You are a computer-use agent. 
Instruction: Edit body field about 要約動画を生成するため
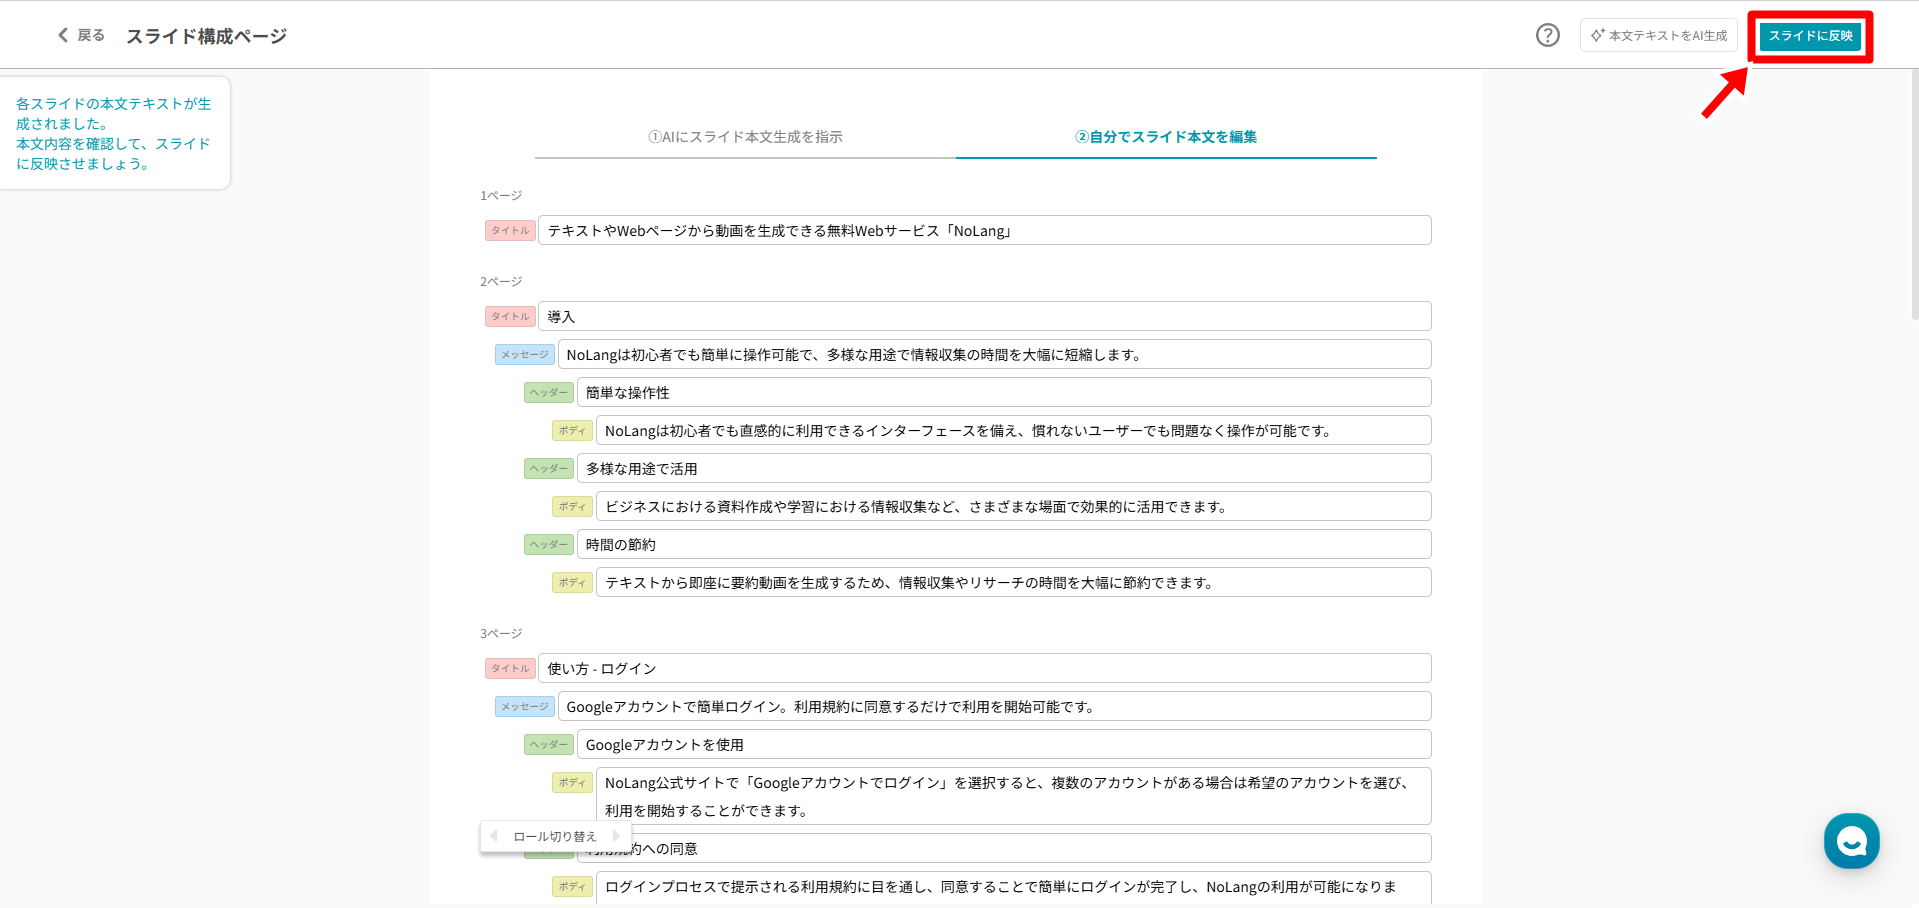pos(1013,582)
